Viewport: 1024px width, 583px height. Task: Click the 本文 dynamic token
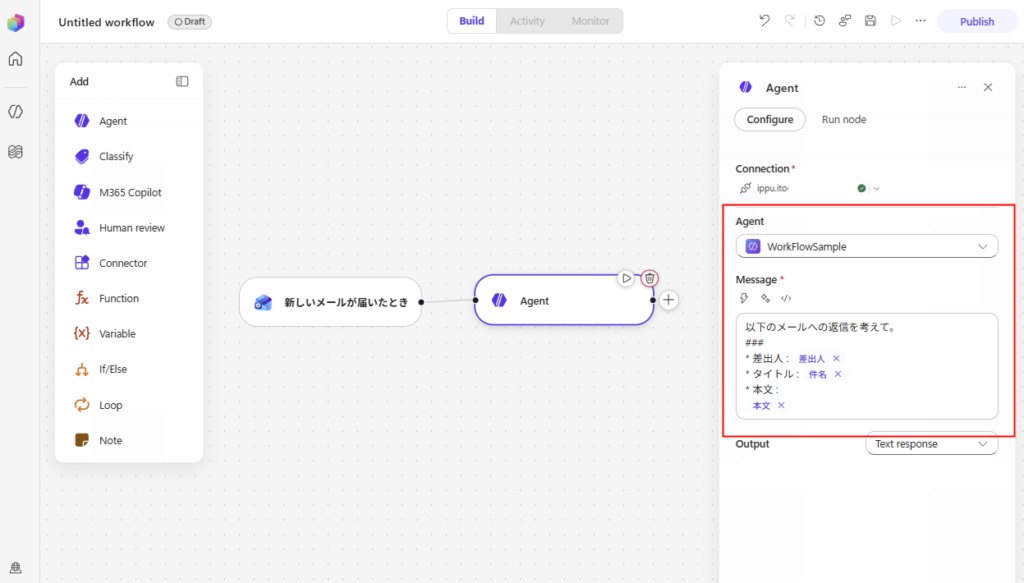point(761,405)
